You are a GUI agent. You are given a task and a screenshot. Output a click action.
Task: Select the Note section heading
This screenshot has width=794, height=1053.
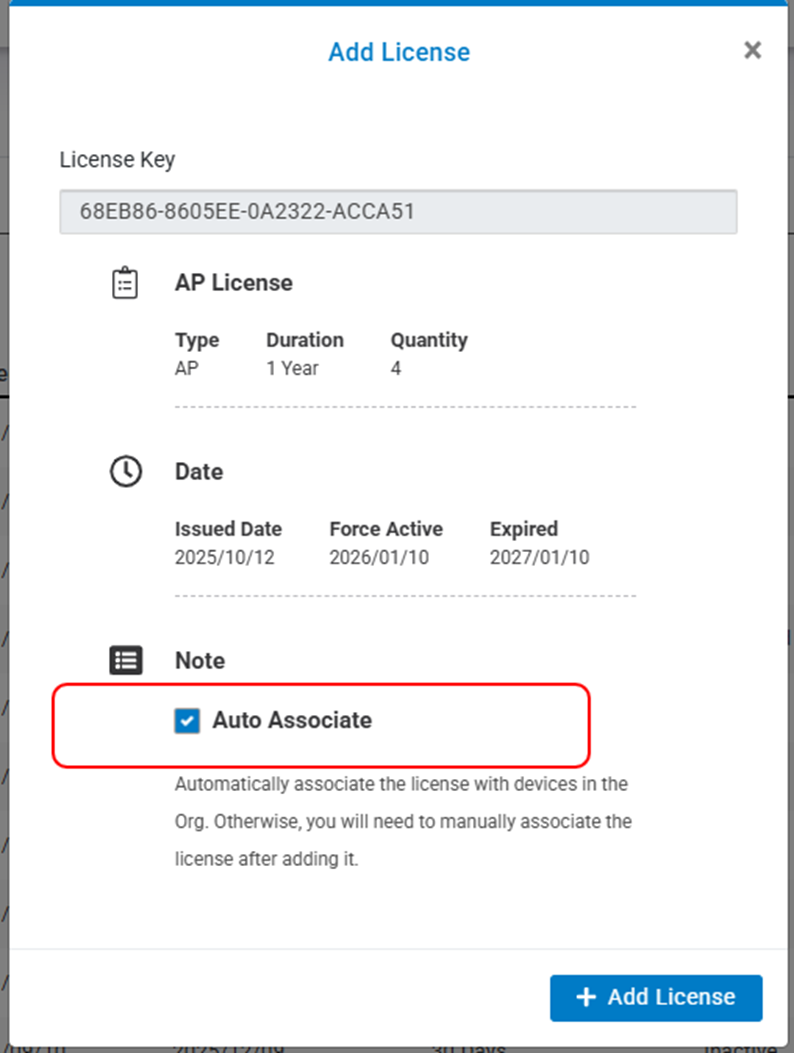200,661
